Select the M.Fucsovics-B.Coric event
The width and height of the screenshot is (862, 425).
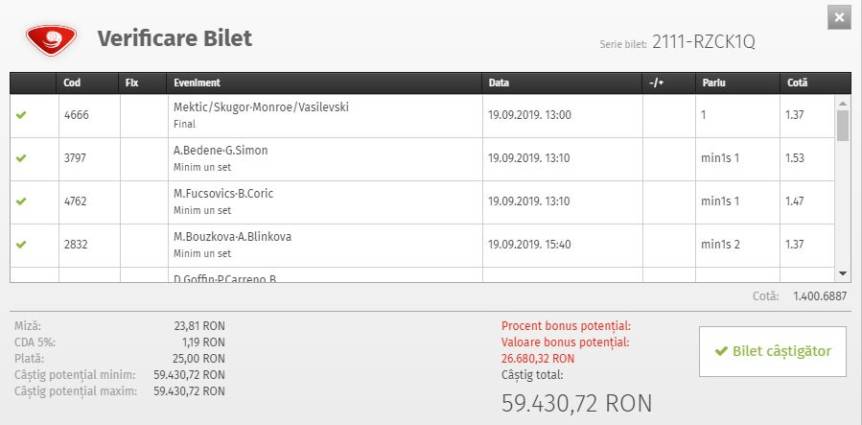pos(224,194)
